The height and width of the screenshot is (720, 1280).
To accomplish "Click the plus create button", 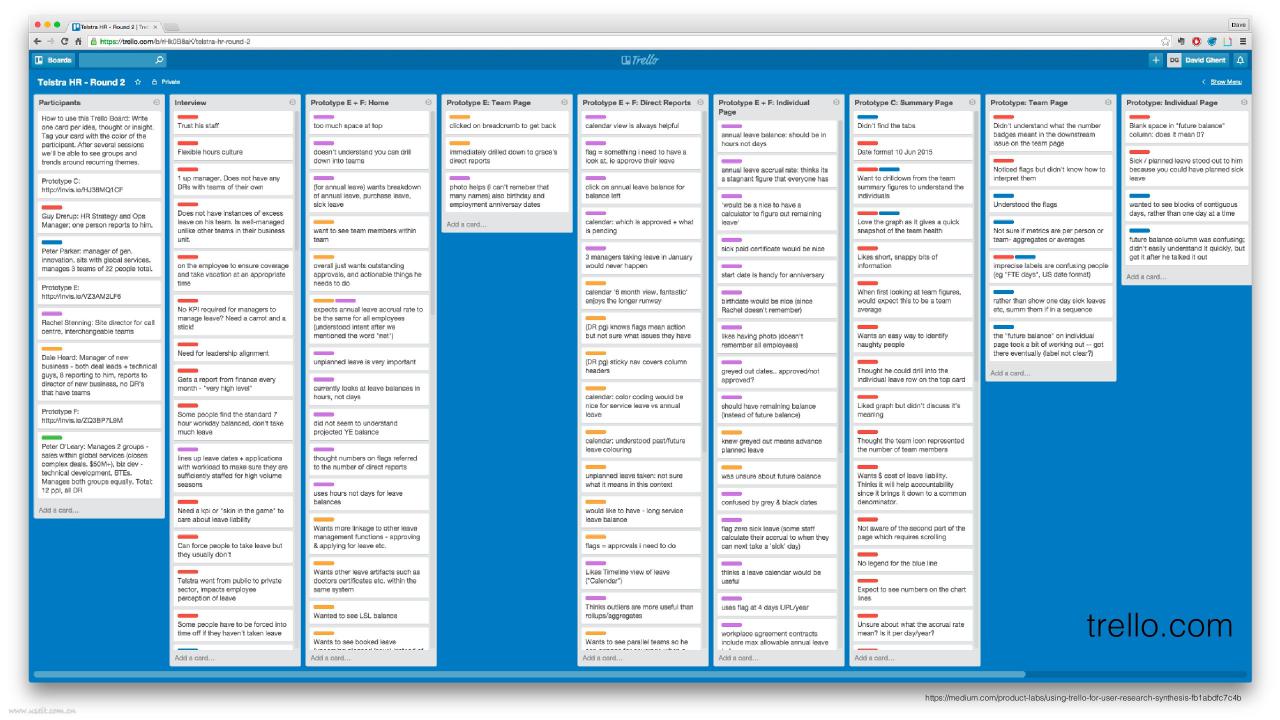I will (1156, 62).
